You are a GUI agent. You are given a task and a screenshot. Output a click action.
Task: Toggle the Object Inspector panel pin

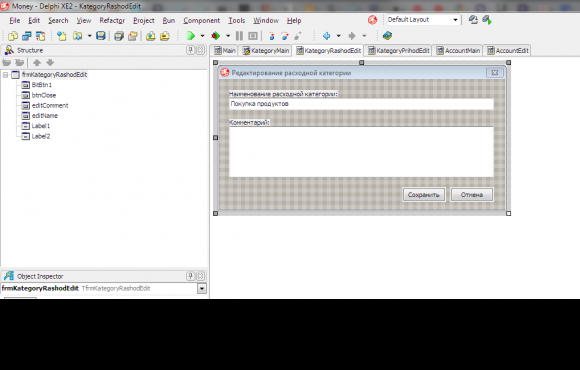[190, 276]
